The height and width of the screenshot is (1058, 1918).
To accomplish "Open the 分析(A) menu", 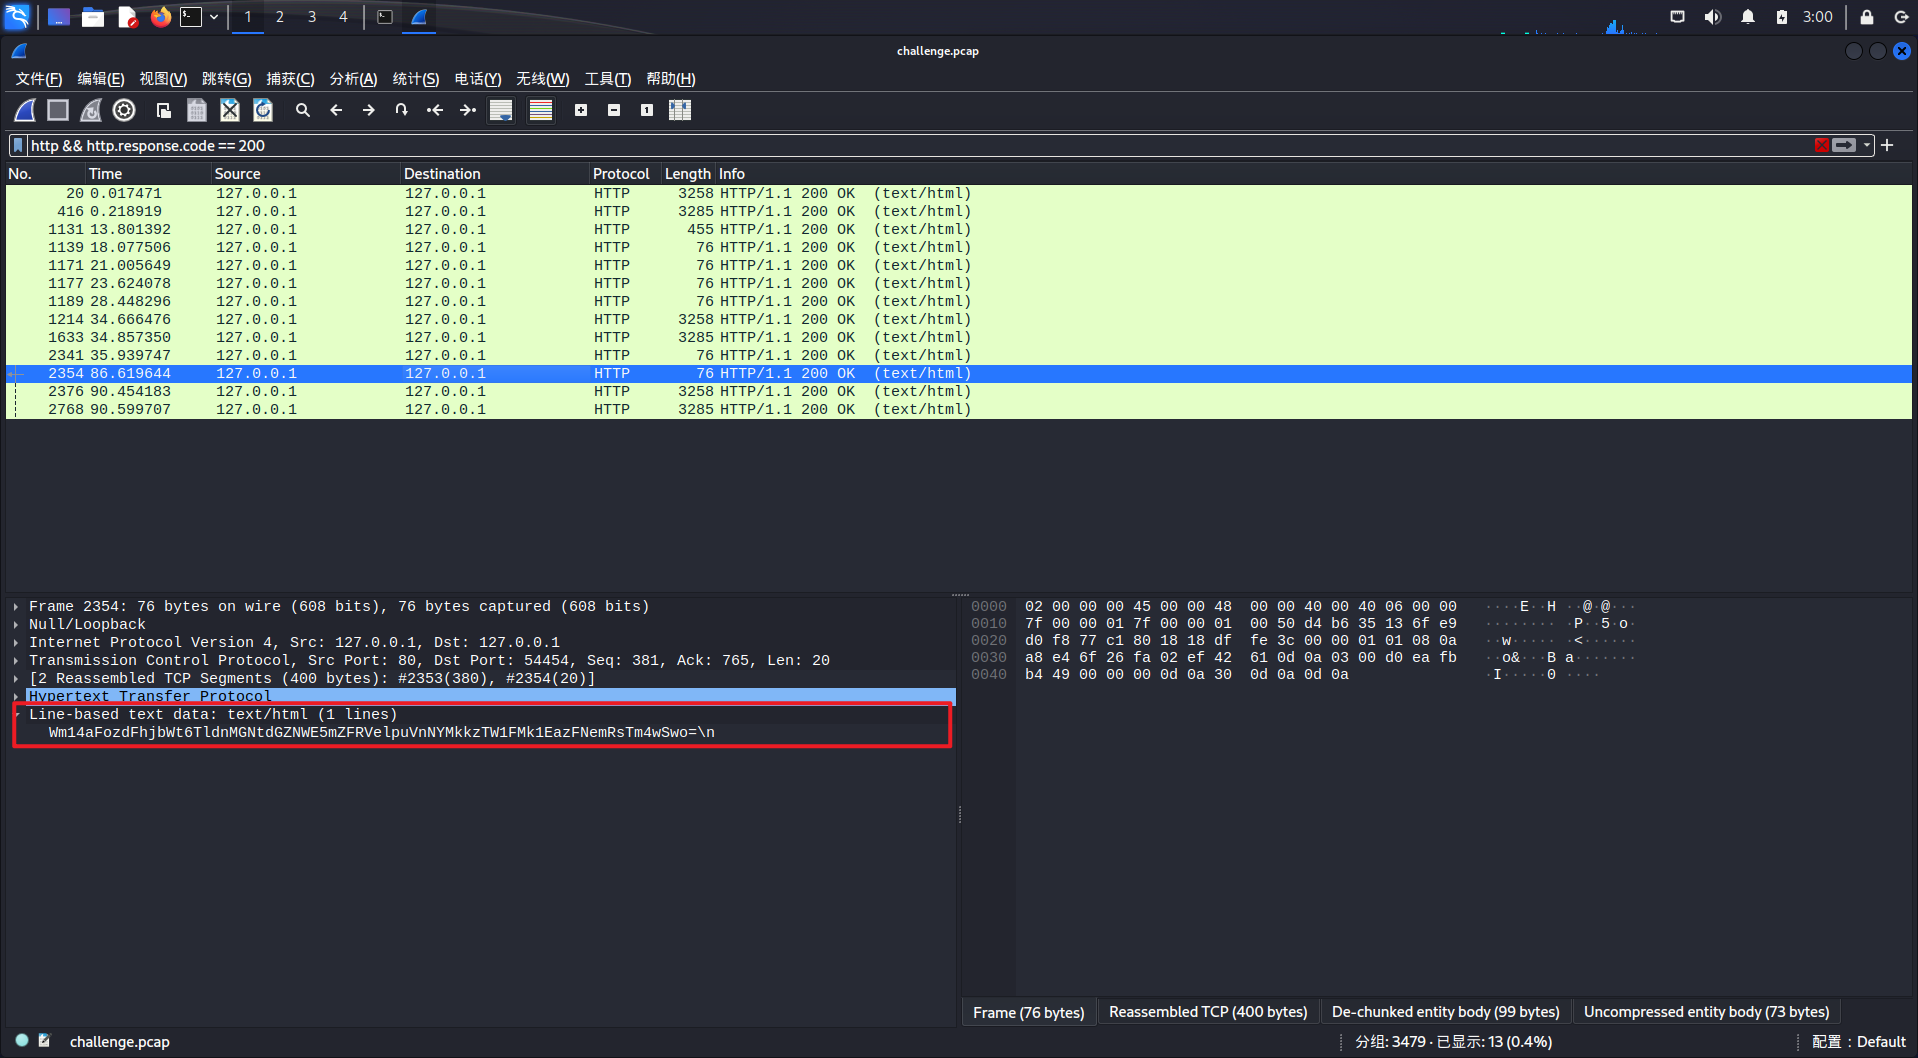I will 353,79.
